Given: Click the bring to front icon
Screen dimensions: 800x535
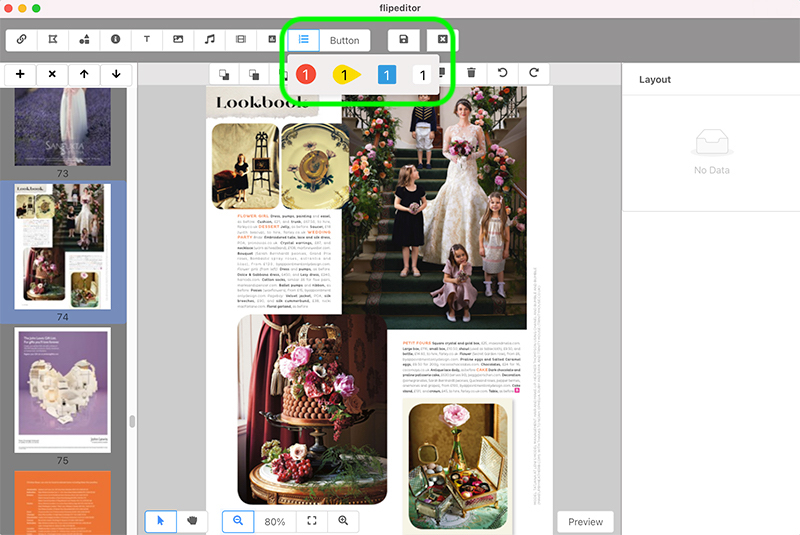Looking at the screenshot, I should pyautogui.click(x=224, y=74).
